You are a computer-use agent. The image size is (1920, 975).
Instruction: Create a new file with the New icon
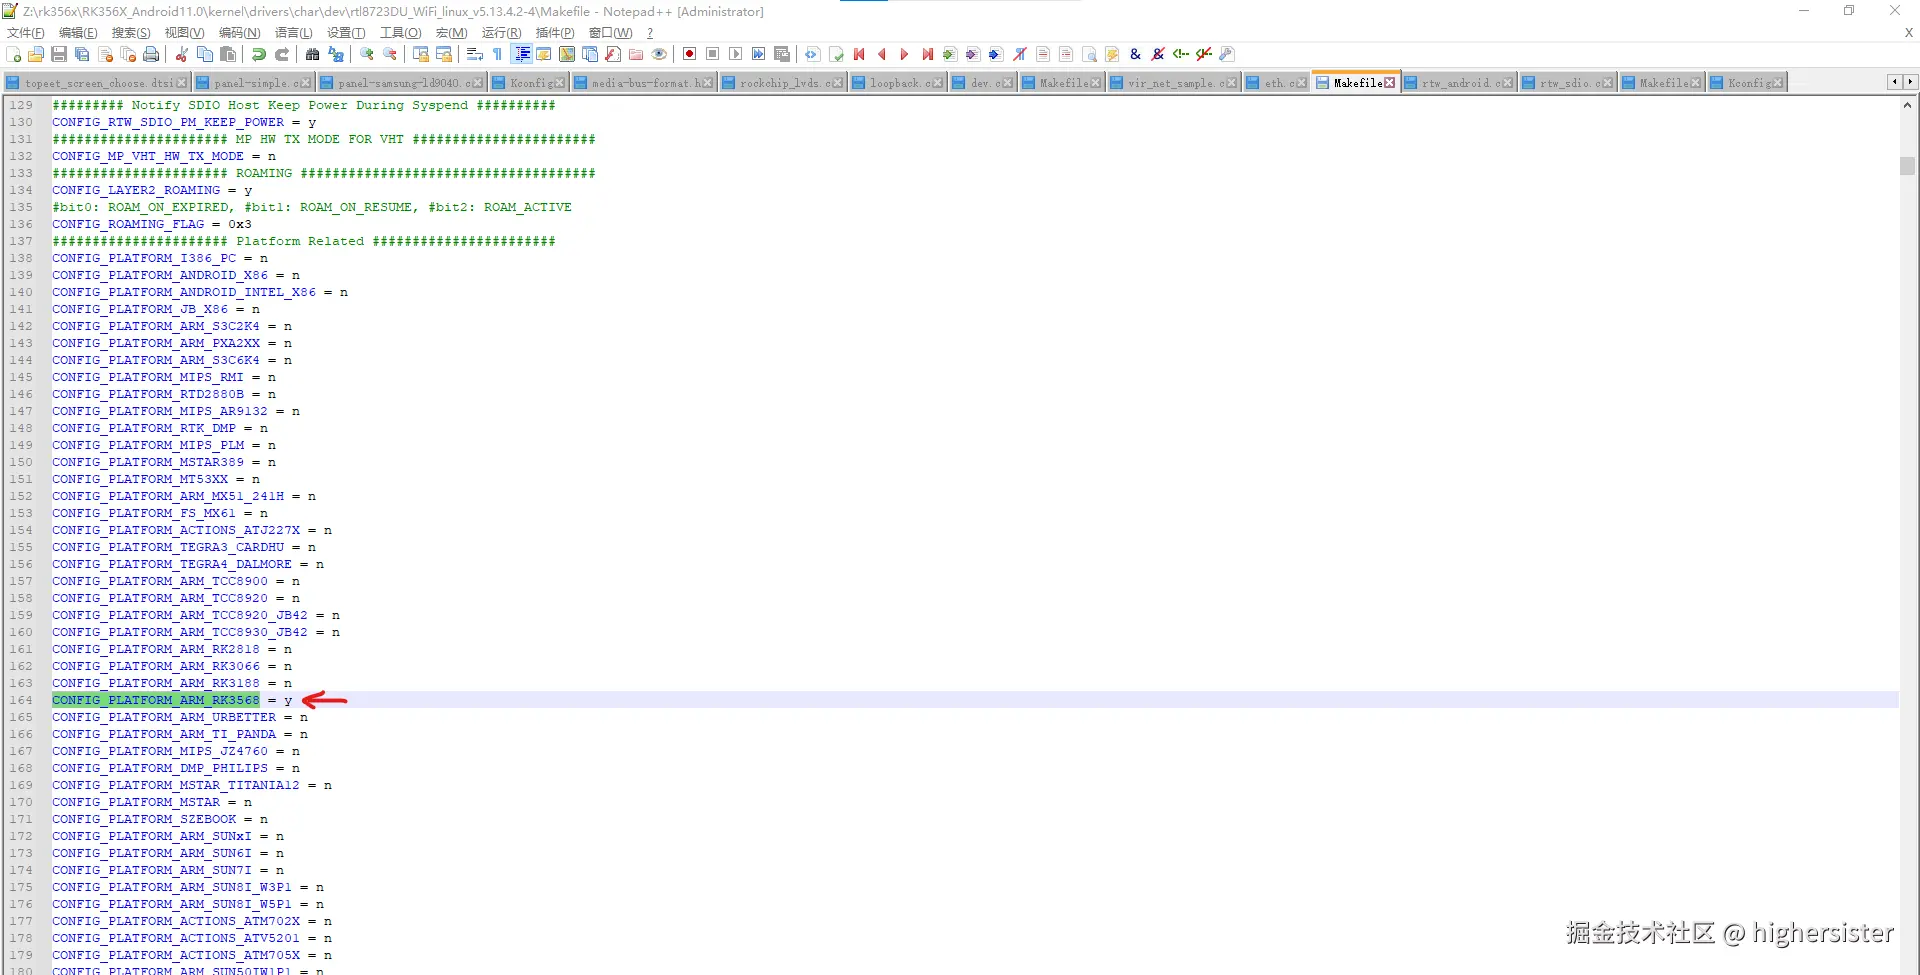click(14, 54)
